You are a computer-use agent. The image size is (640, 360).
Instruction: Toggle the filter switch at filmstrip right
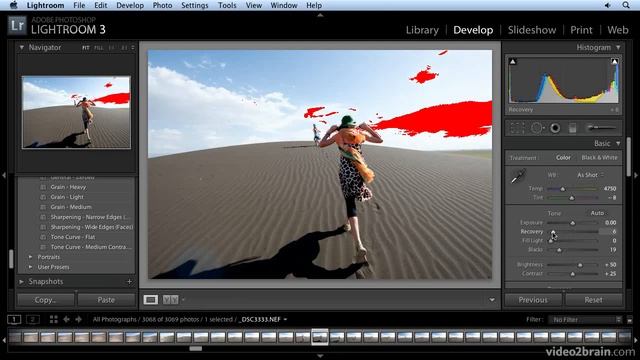pyautogui.click(x=629, y=320)
